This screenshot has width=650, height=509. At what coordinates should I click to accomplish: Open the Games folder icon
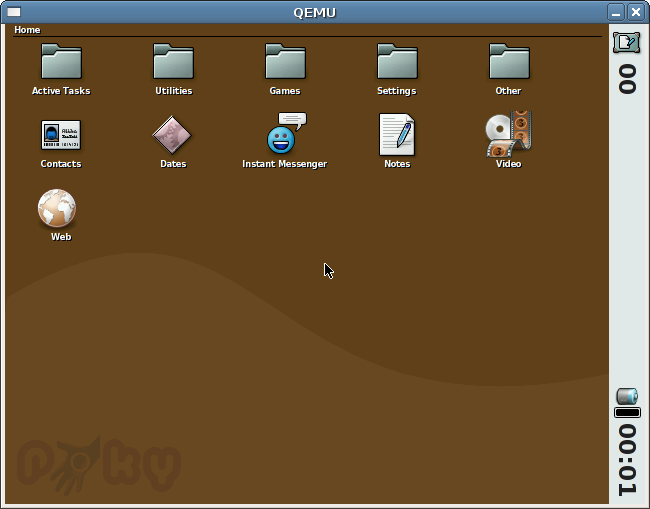285,61
